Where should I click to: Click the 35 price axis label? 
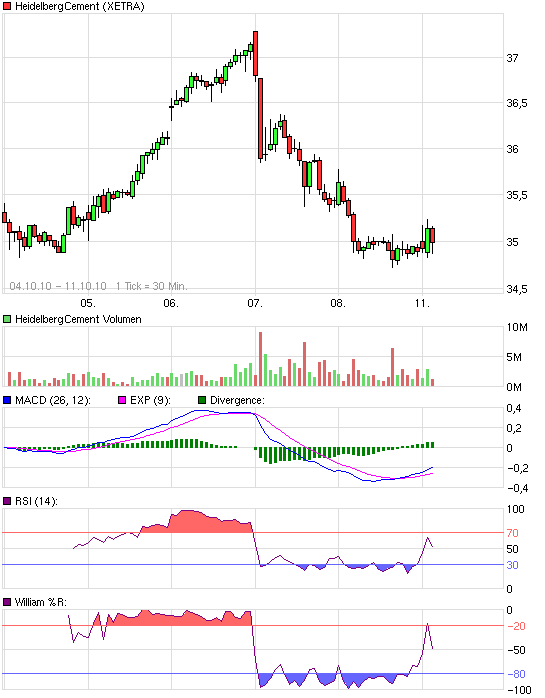click(x=512, y=242)
